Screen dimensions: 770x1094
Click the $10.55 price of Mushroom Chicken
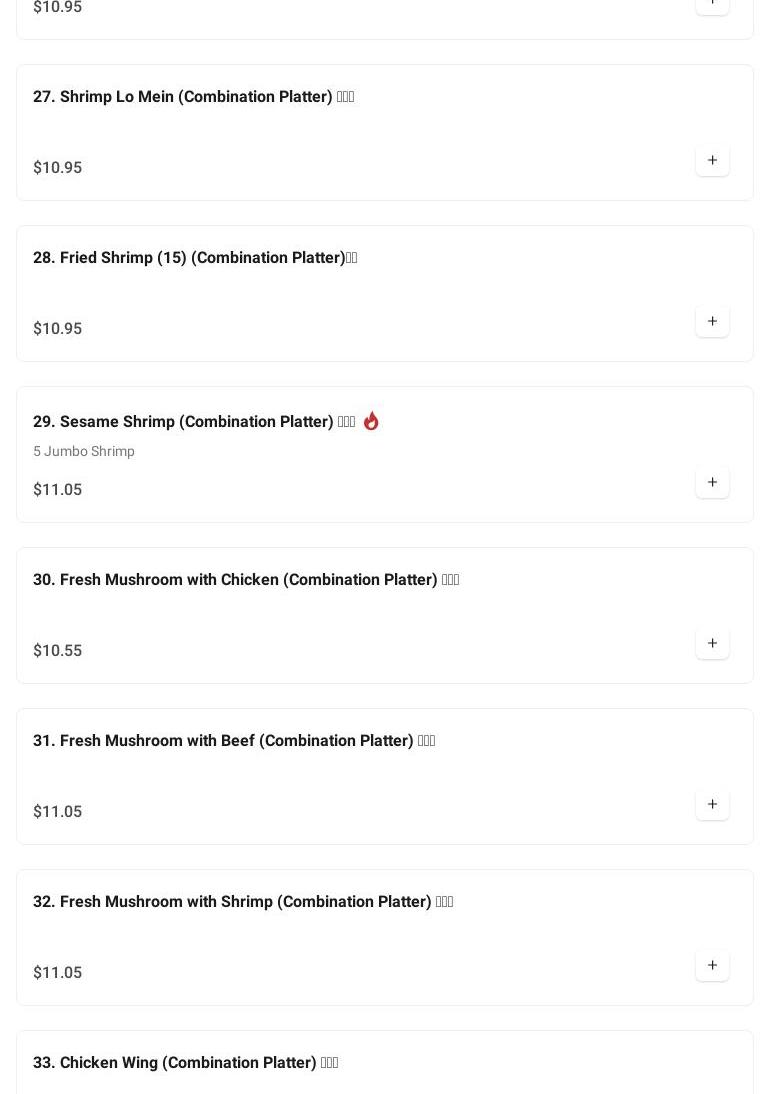[58, 651]
